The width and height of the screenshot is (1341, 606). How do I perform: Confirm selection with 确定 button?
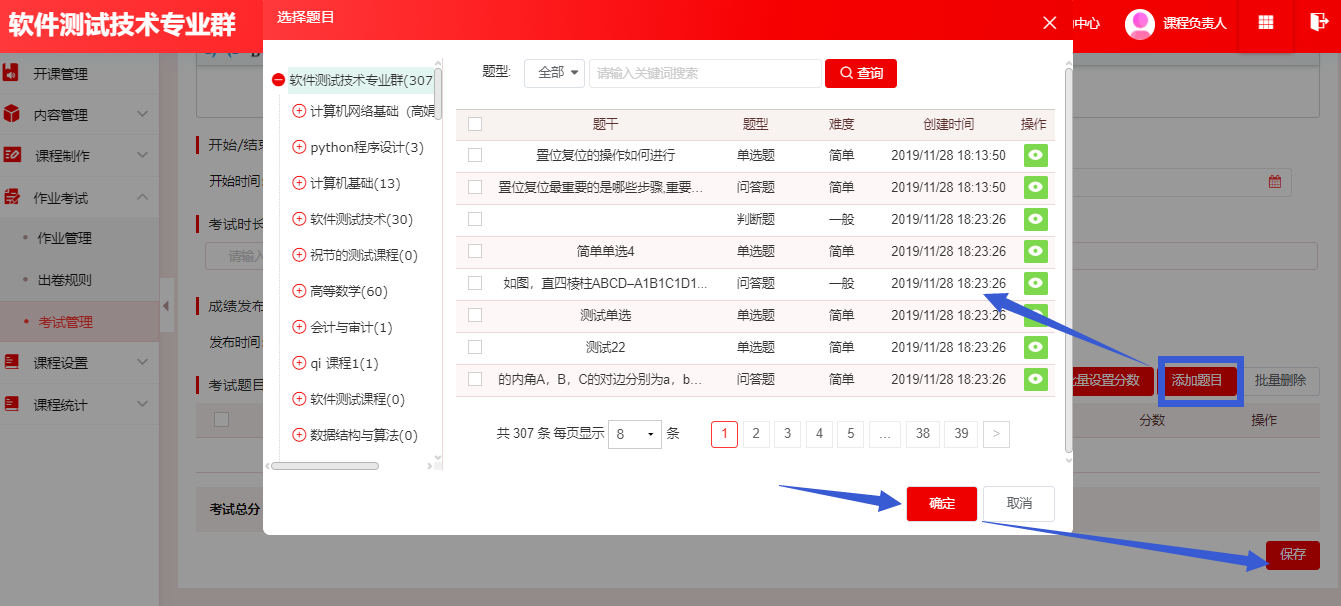942,504
